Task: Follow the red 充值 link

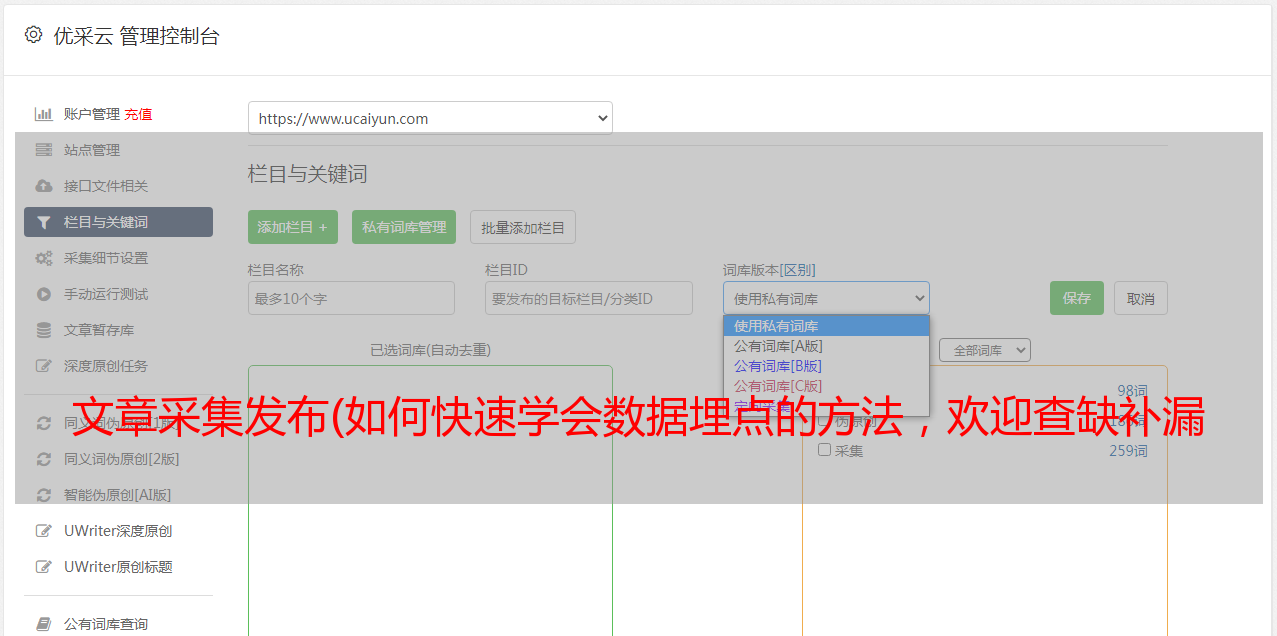Action: pyautogui.click(x=138, y=114)
